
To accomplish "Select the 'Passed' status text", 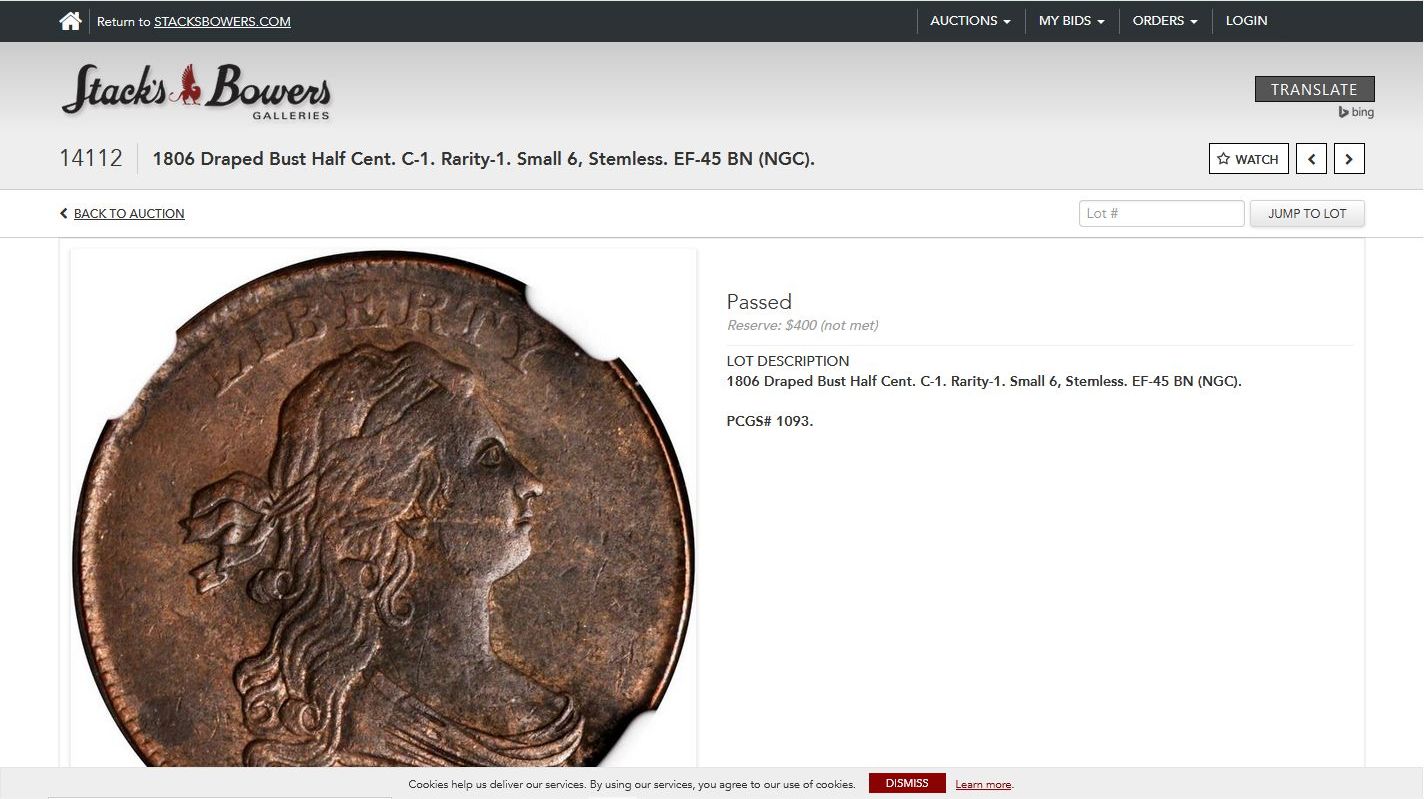I will (x=759, y=302).
